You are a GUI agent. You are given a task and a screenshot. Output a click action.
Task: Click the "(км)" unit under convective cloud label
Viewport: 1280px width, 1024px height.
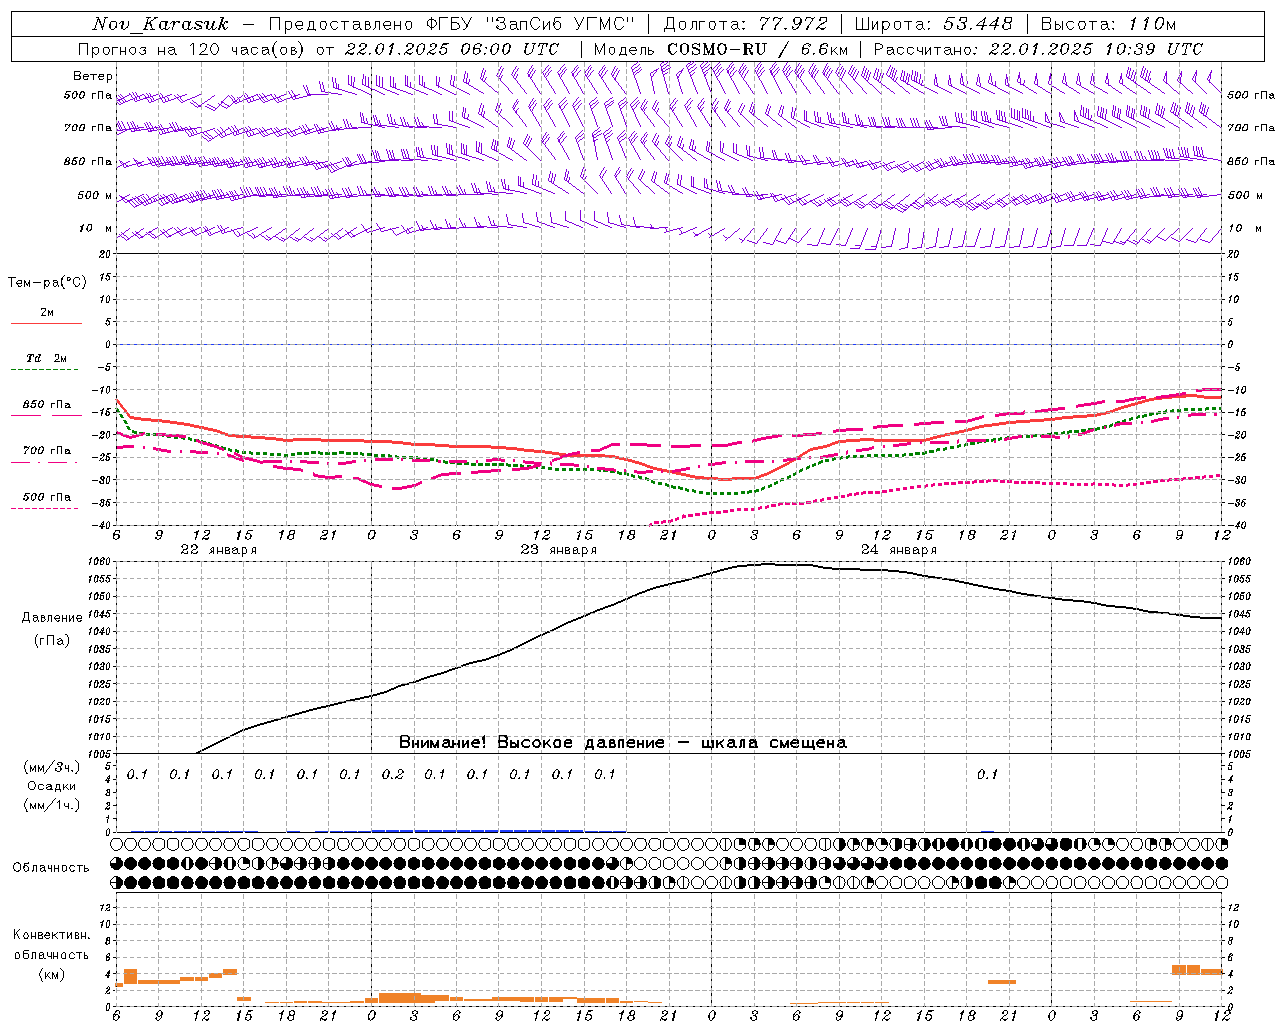point(52,974)
